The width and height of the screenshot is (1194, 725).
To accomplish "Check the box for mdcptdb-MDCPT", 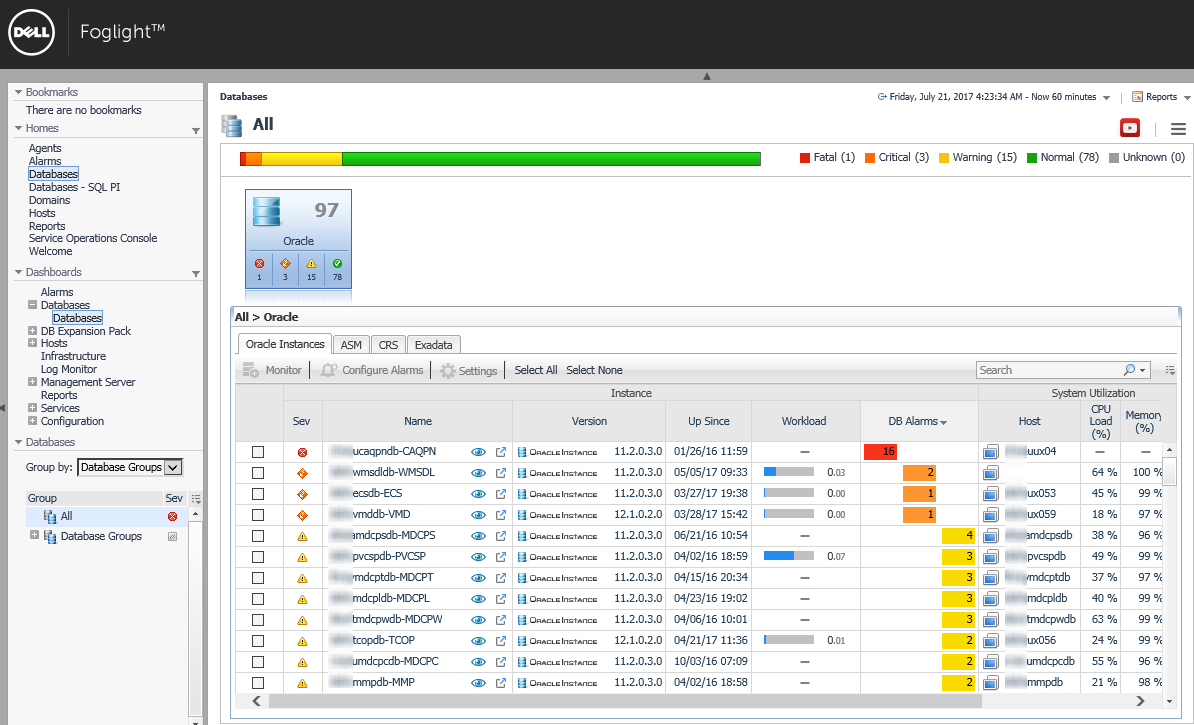I will 258,578.
